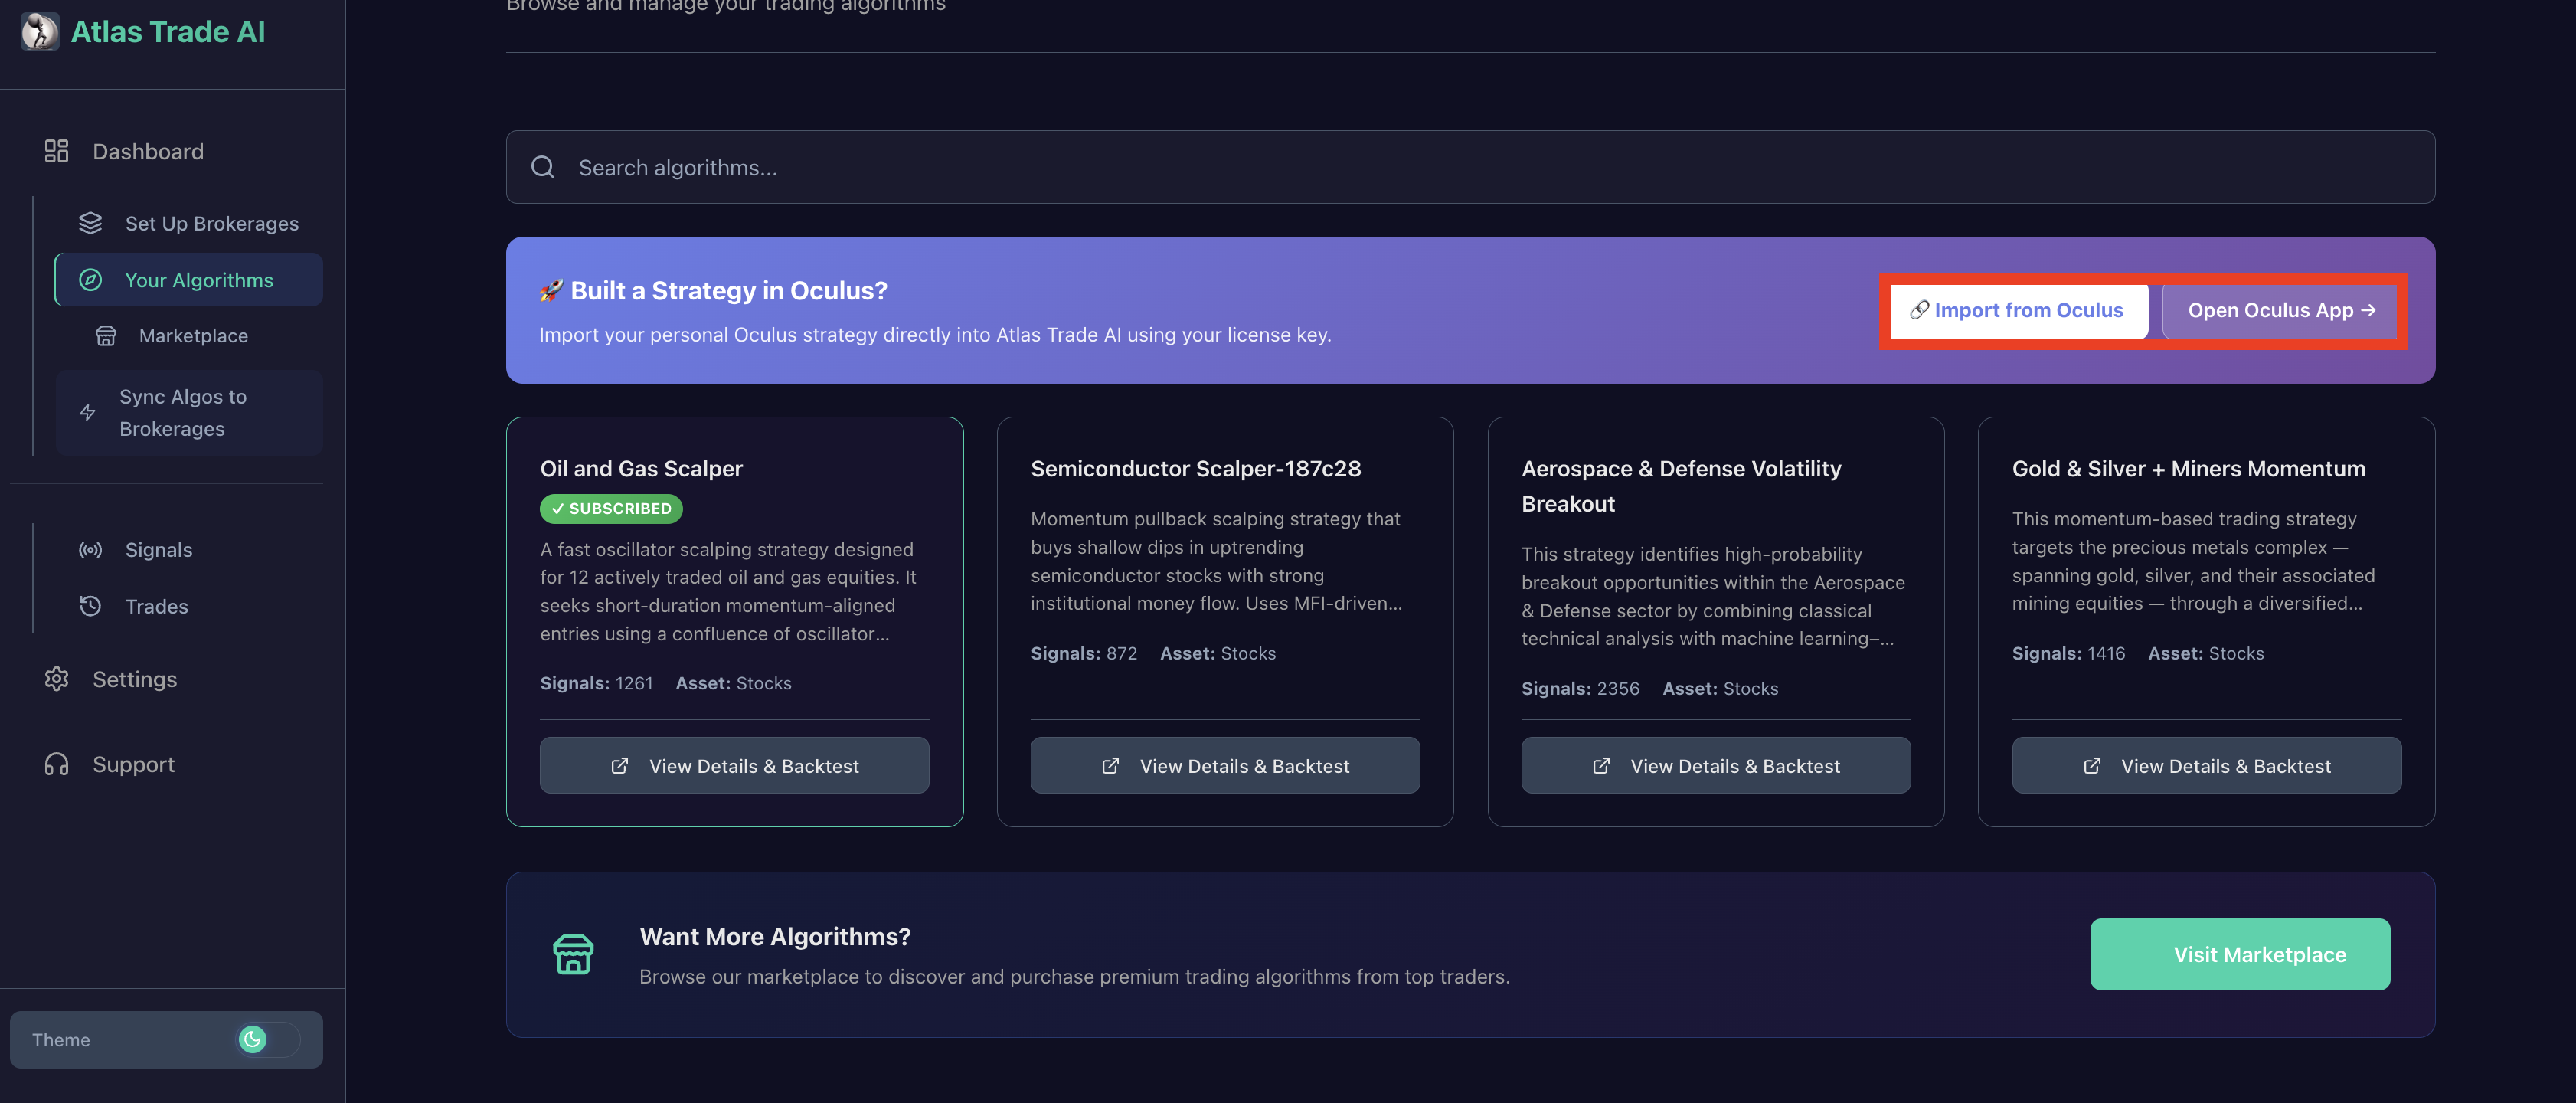The width and height of the screenshot is (2576, 1103).
Task: Click the green storefront icon beside Want More Algorithms
Action: pyautogui.click(x=573, y=954)
